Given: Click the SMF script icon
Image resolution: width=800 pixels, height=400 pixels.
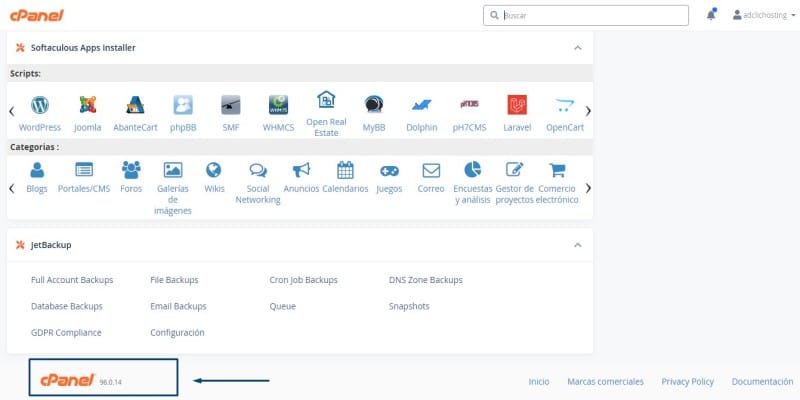Looking at the screenshot, I should 231,105.
